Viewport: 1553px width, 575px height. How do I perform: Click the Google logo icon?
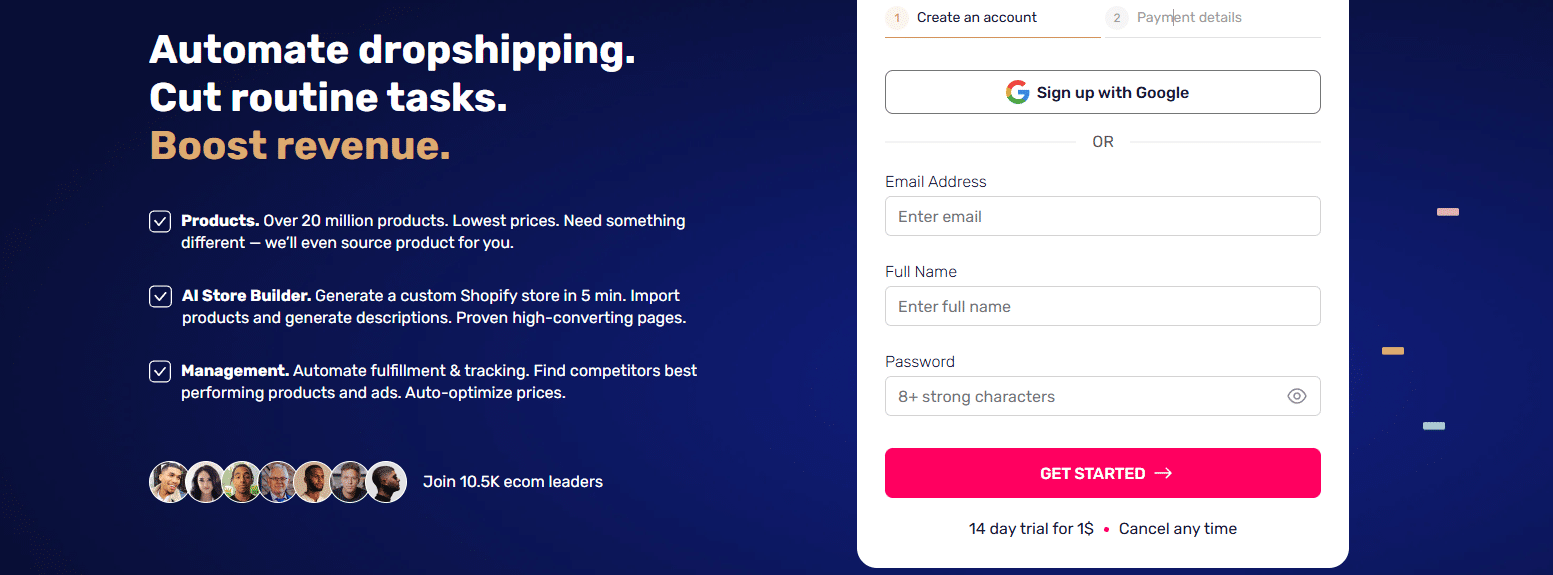pyautogui.click(x=1017, y=93)
